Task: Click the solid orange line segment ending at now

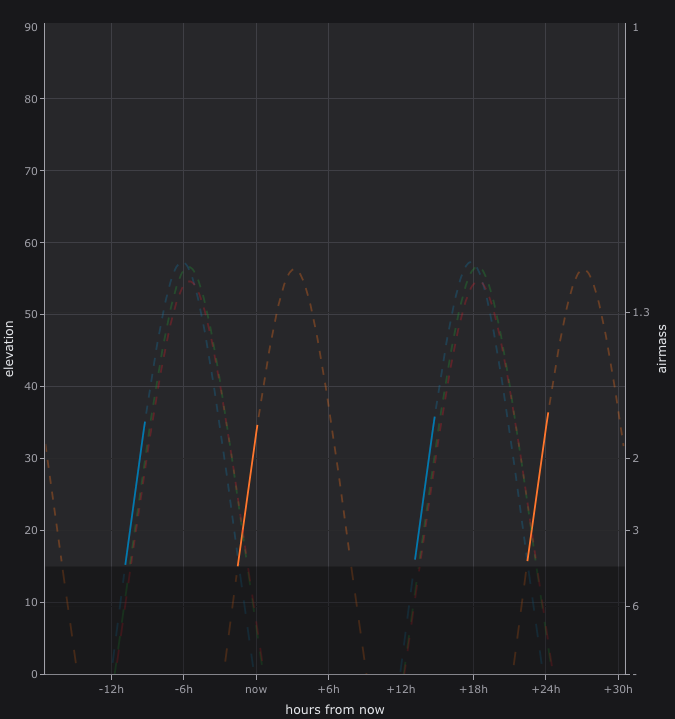Action: 248,496
